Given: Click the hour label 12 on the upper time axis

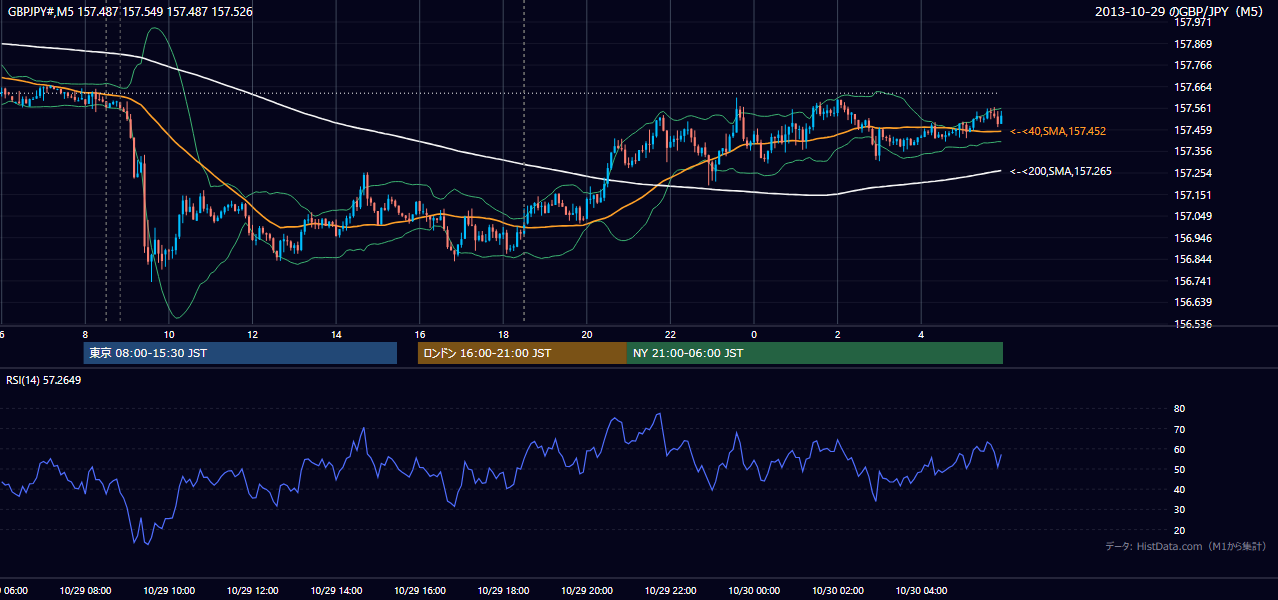Looking at the screenshot, I should pos(252,334).
